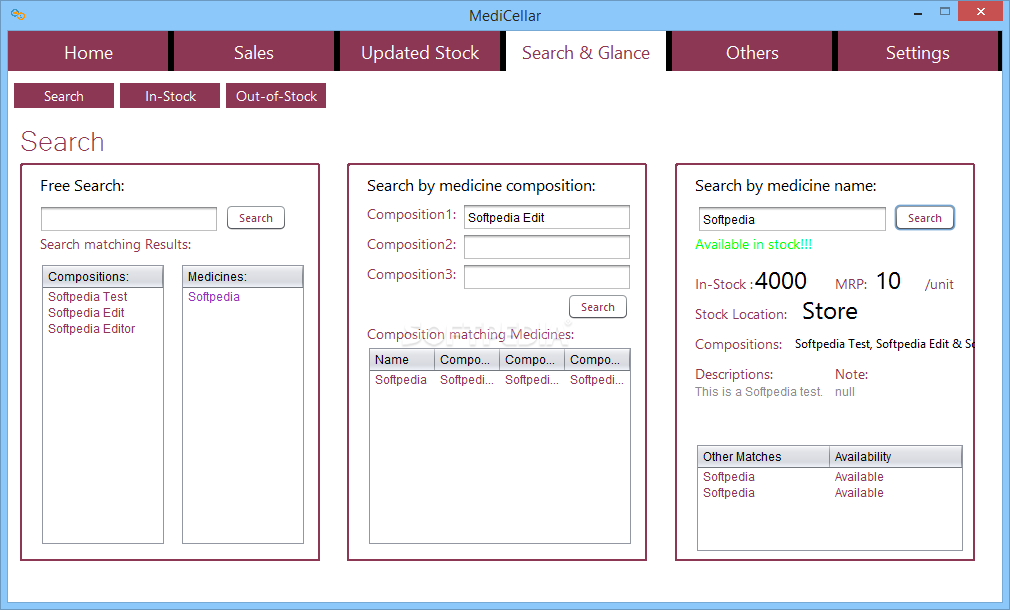Select Softpedia Test in Compositions list
The image size is (1010, 610).
(88, 296)
